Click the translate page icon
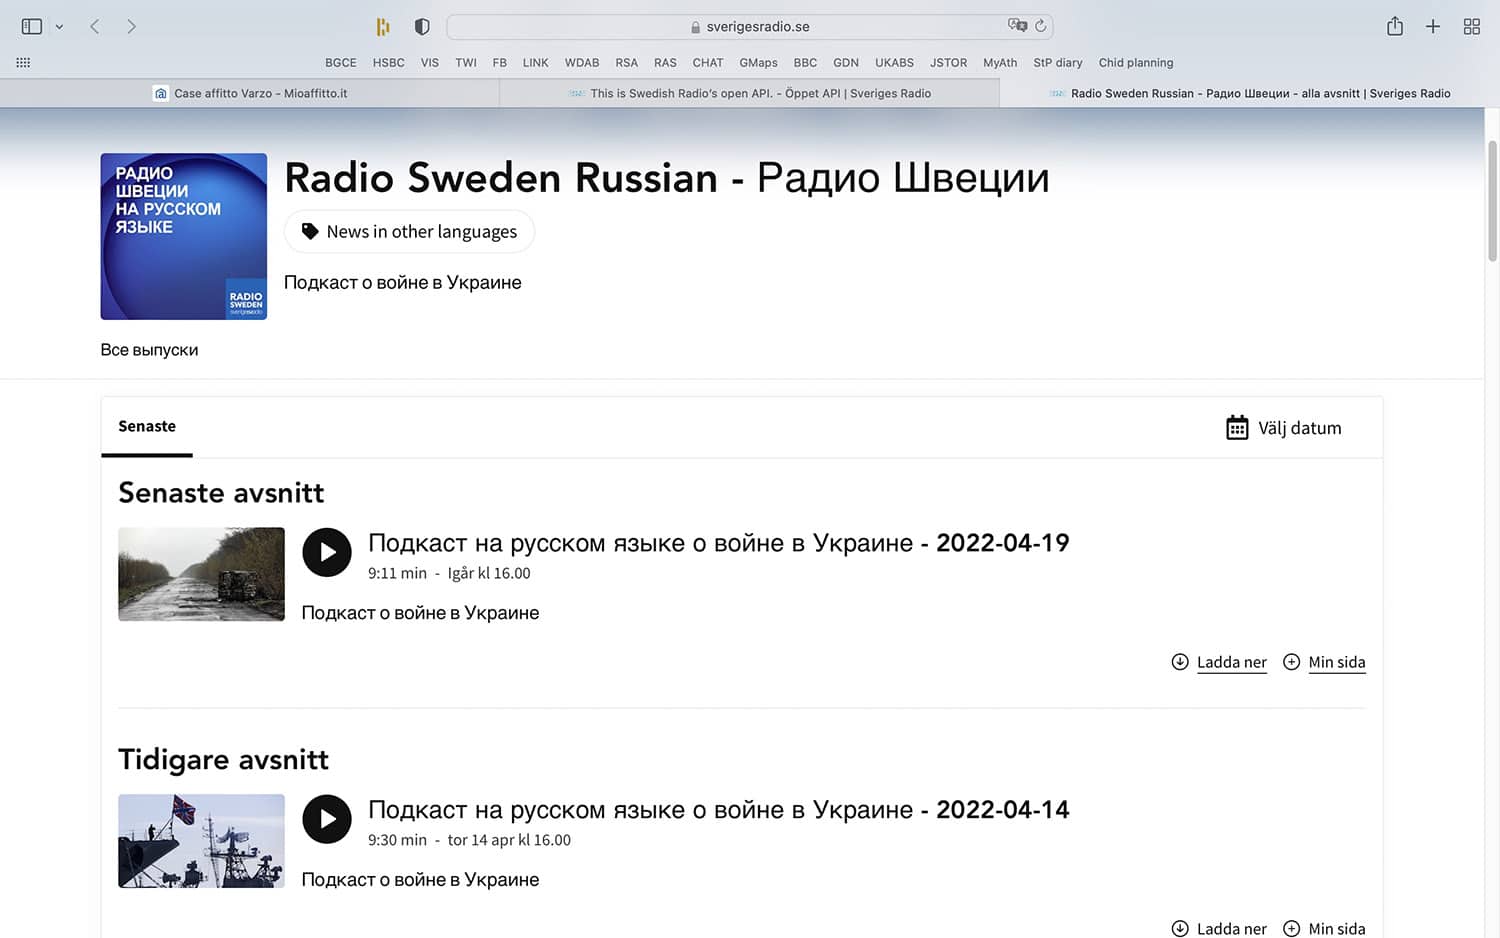 coord(1017,26)
